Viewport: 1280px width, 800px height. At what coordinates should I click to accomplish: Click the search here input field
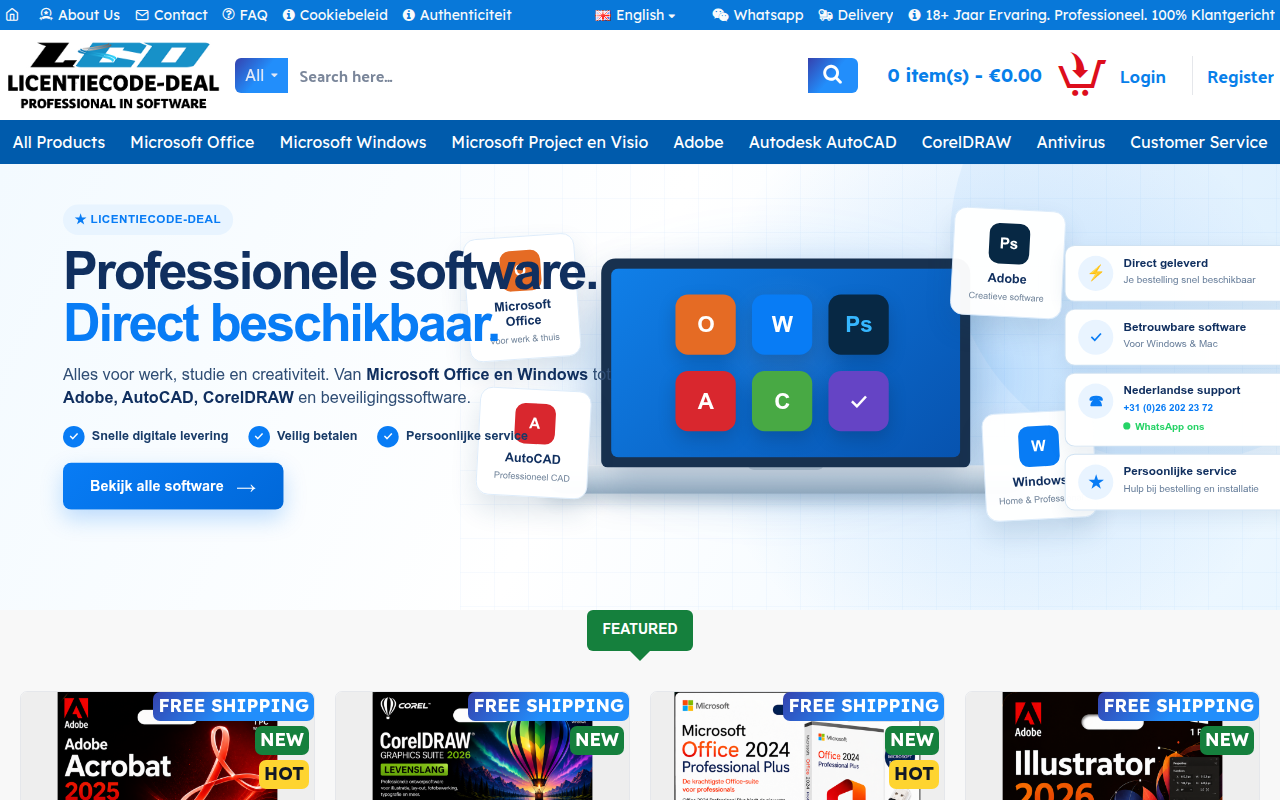click(548, 75)
